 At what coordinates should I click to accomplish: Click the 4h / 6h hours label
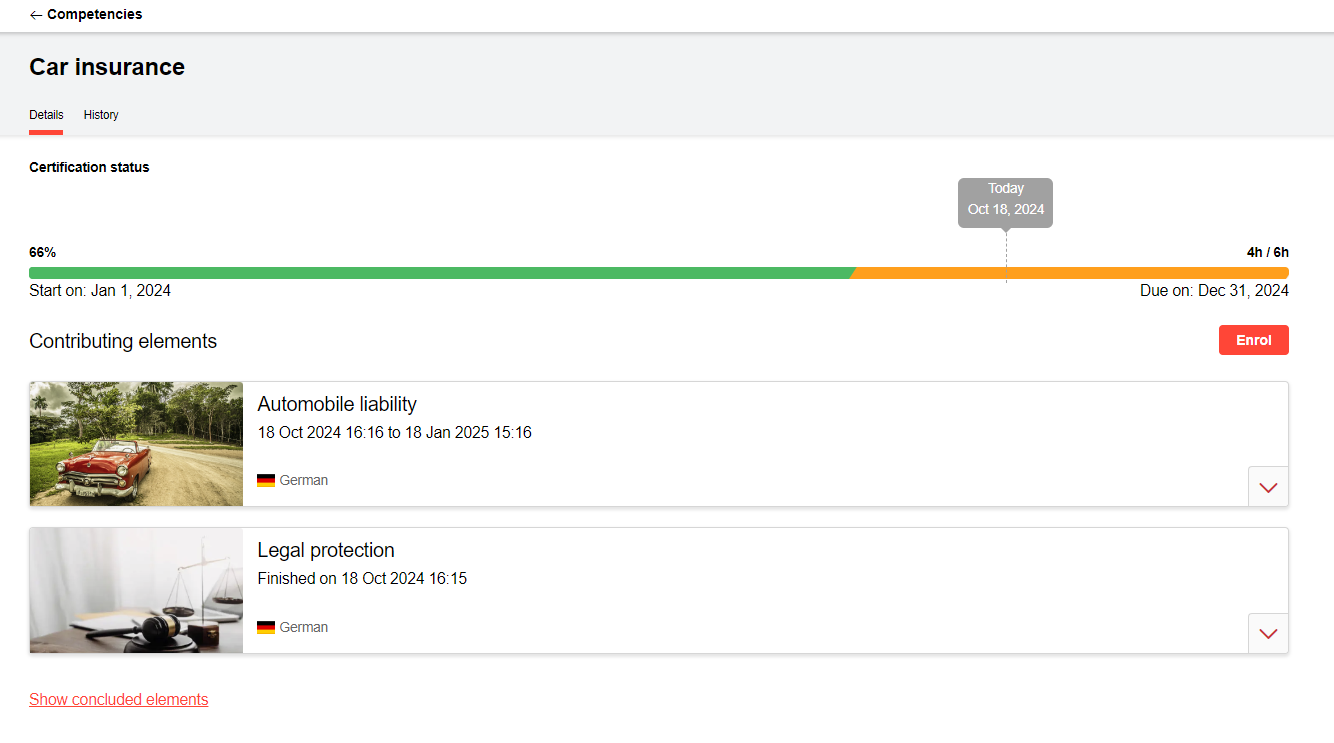1267,253
